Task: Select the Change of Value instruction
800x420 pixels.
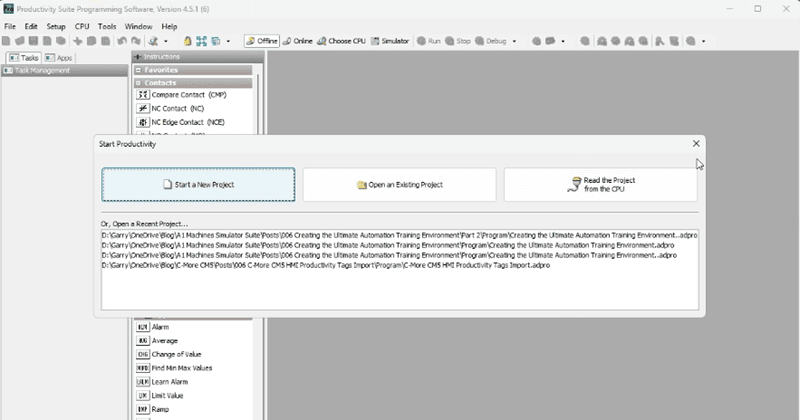Action: click(x=178, y=355)
